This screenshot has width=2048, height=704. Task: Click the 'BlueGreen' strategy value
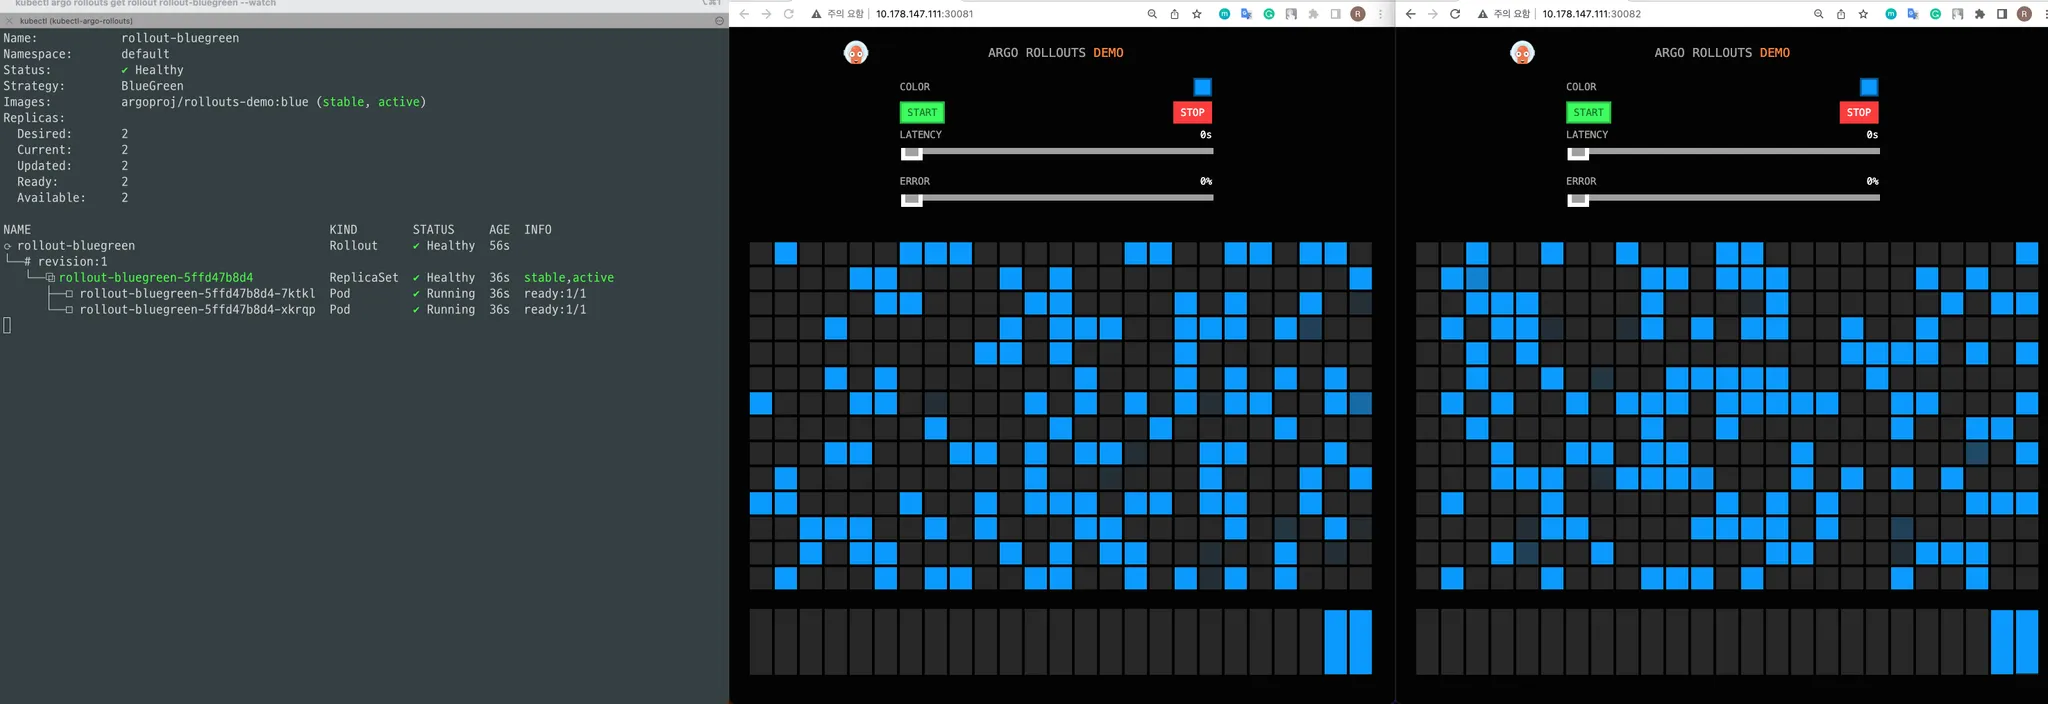coord(152,86)
